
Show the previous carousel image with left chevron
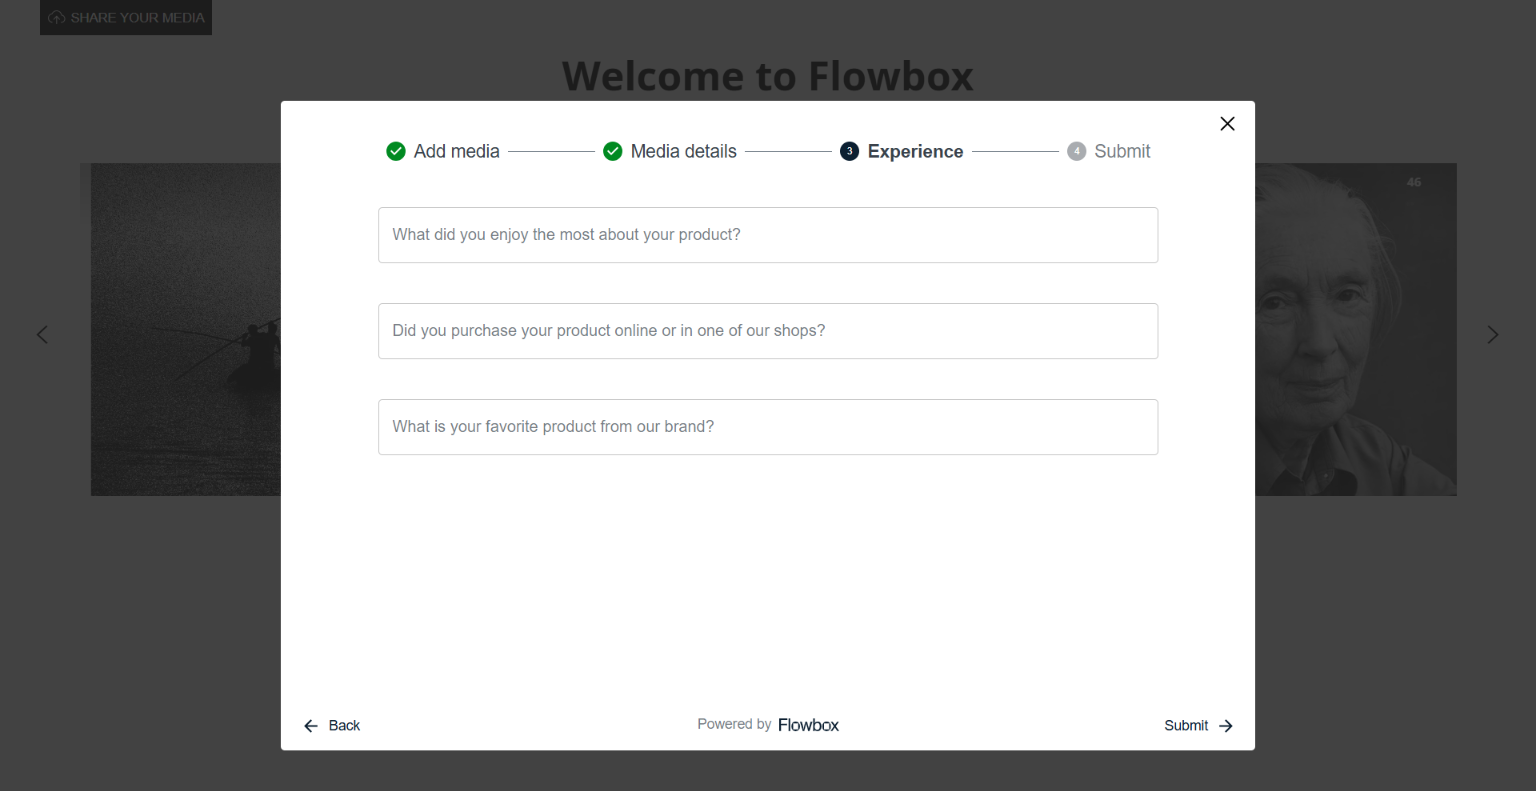click(x=42, y=334)
